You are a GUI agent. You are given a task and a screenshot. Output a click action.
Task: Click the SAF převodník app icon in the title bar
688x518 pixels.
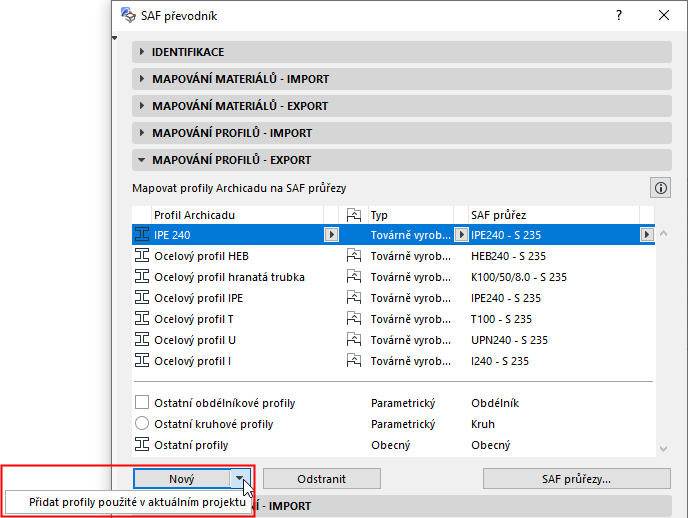tap(128, 15)
